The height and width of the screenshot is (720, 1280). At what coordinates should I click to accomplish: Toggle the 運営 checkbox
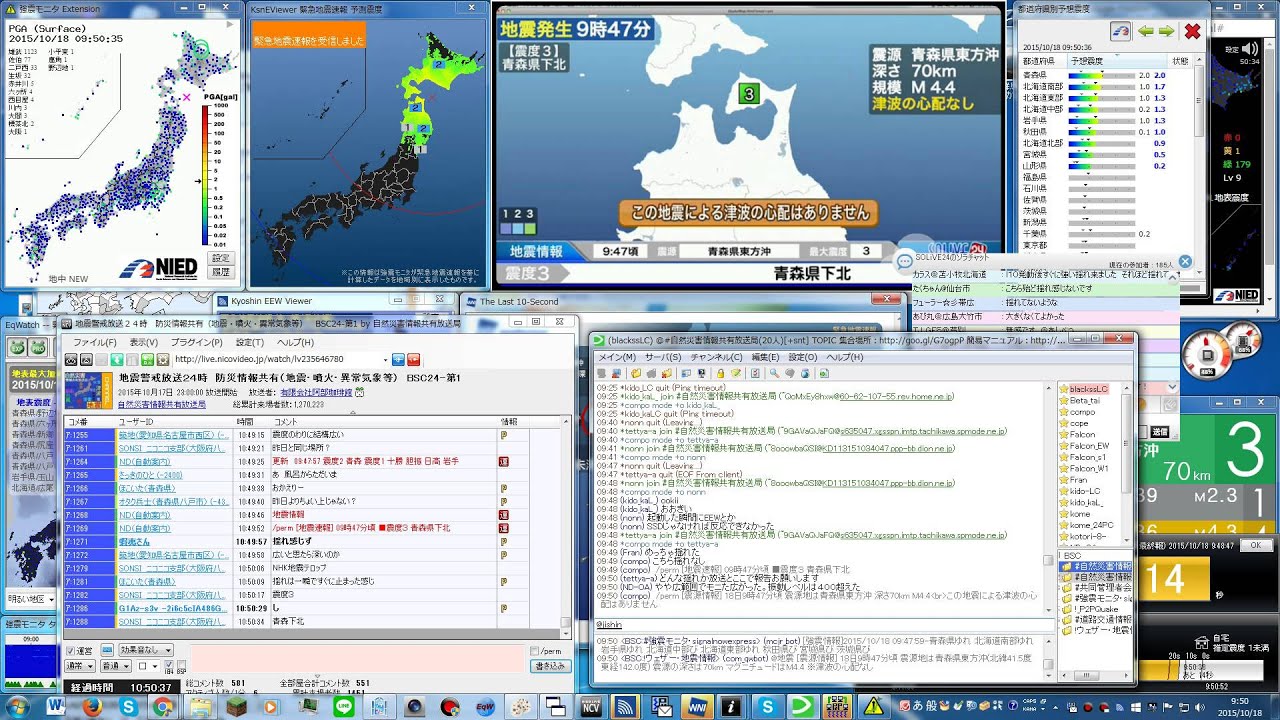pos(72,651)
